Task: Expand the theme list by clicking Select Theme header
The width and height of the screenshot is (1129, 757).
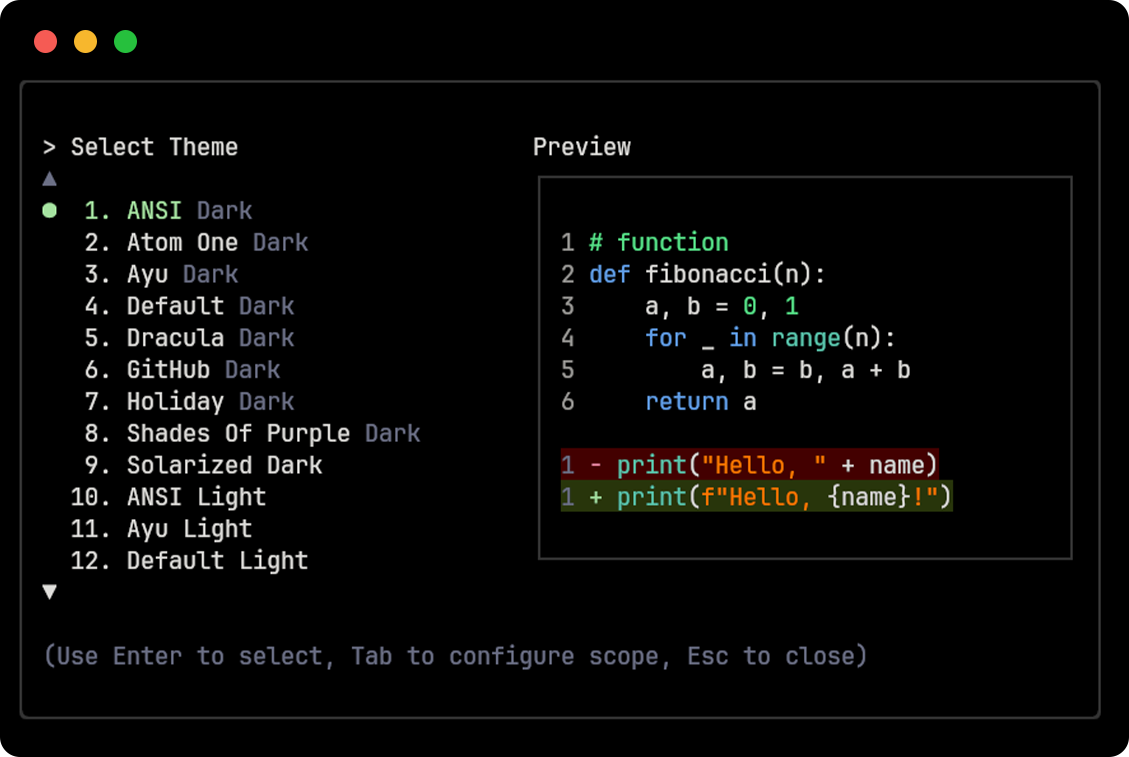Action: point(153,147)
